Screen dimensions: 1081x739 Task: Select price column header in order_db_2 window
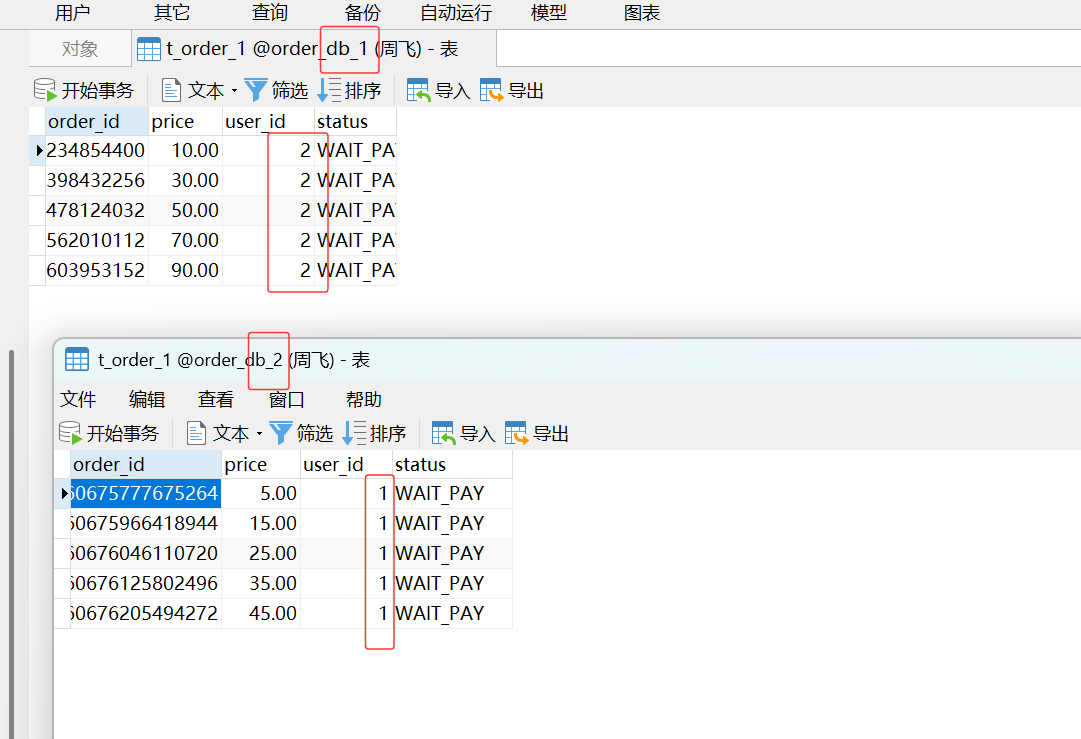click(261, 465)
